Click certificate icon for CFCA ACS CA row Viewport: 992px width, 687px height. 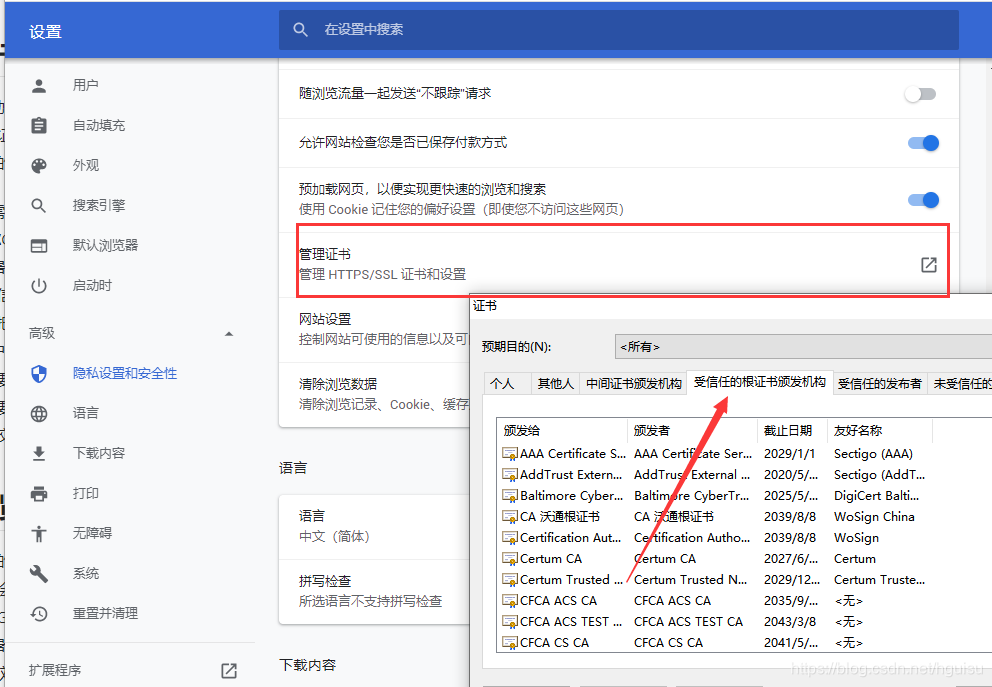tap(509, 600)
